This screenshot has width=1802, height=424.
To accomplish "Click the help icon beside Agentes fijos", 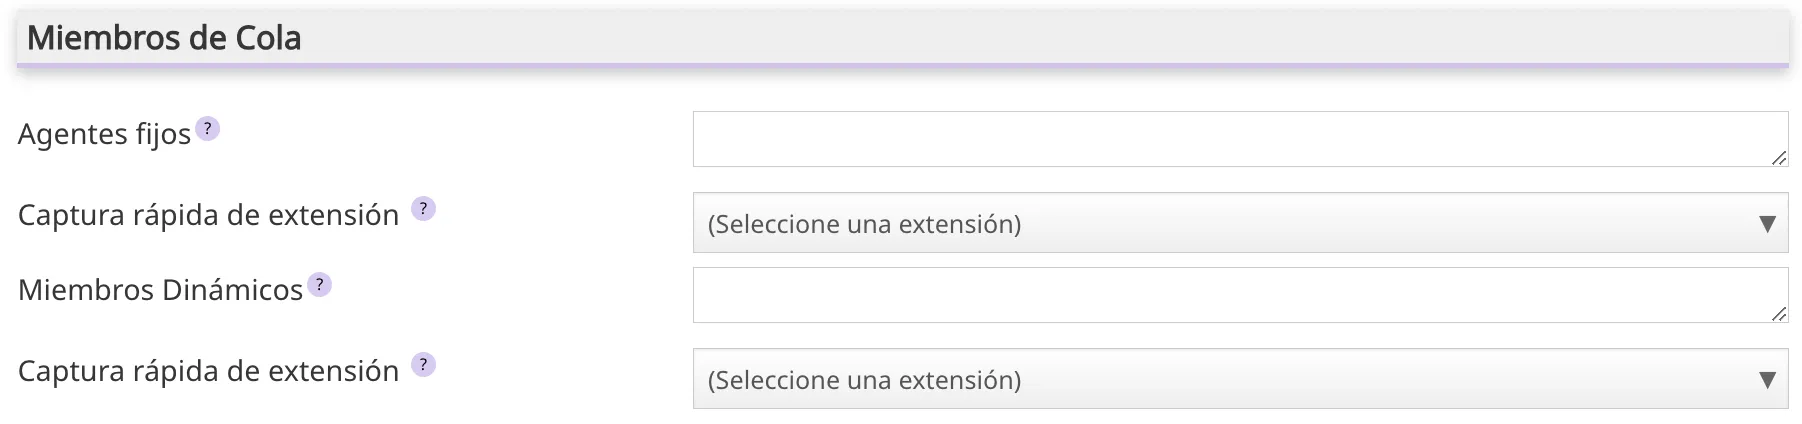I will pyautogui.click(x=207, y=129).
